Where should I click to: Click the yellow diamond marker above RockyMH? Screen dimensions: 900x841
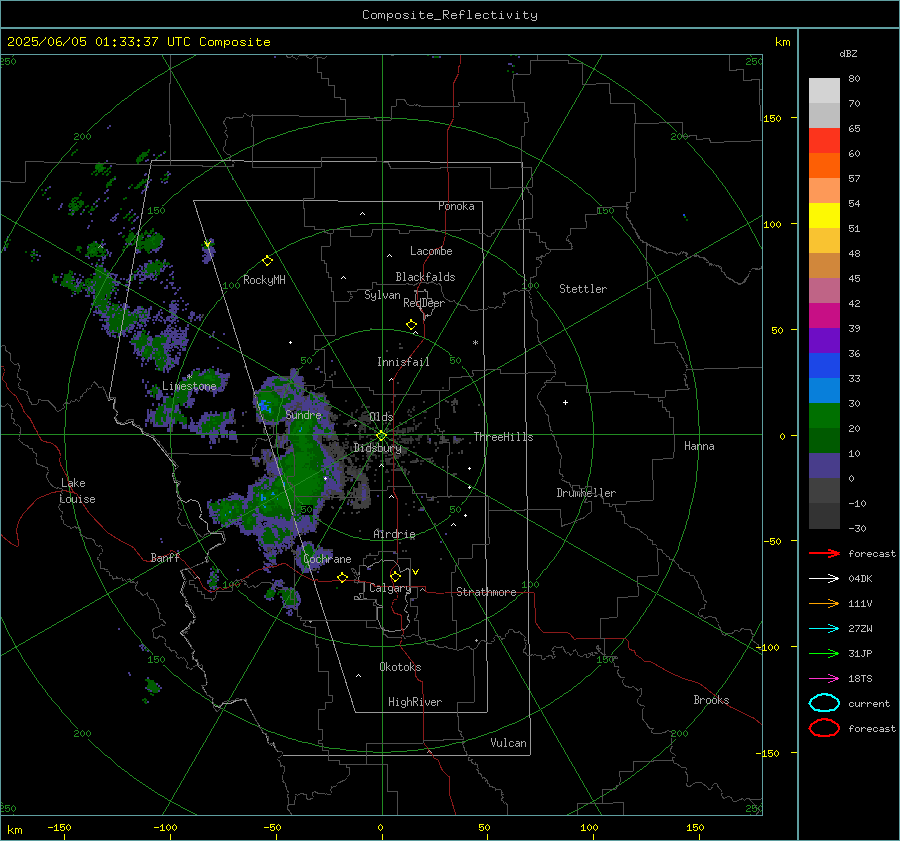point(267,261)
